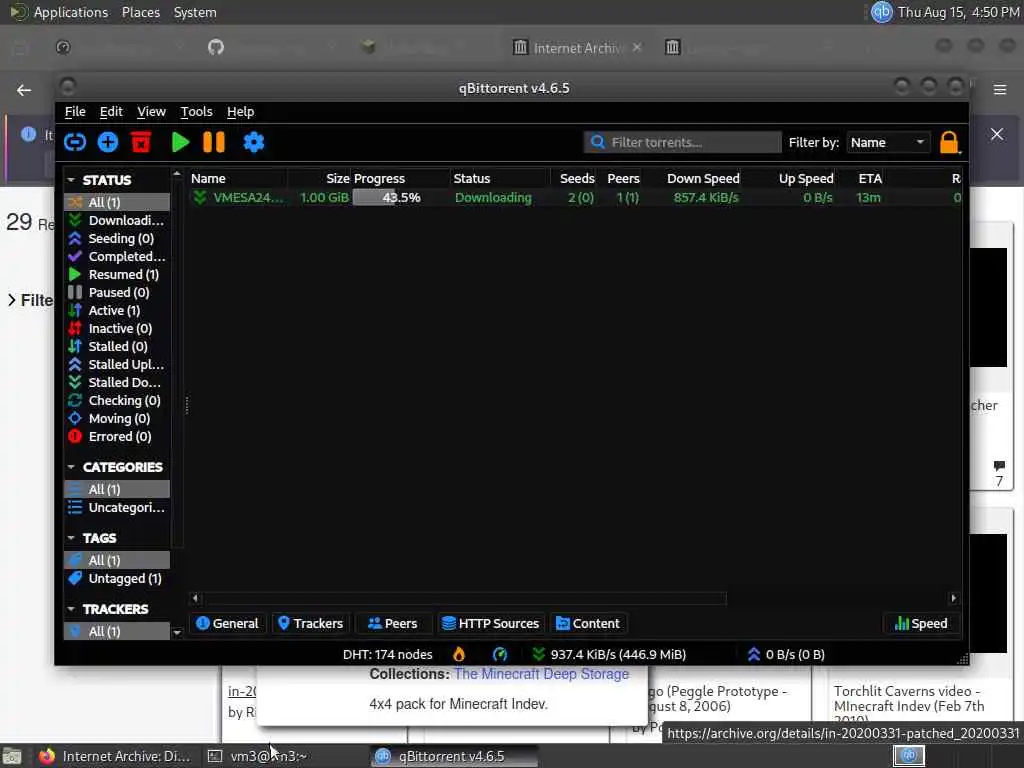Image resolution: width=1024 pixels, height=768 pixels.
Task: Select Paused (0) filter
Action: [117, 293]
